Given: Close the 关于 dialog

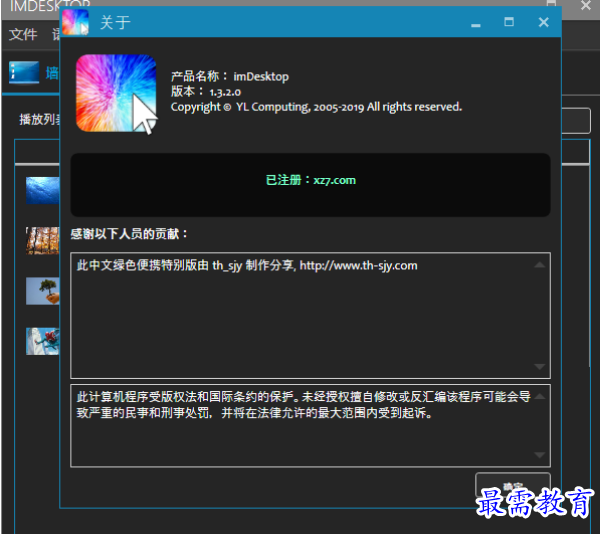Looking at the screenshot, I should tap(543, 22).
